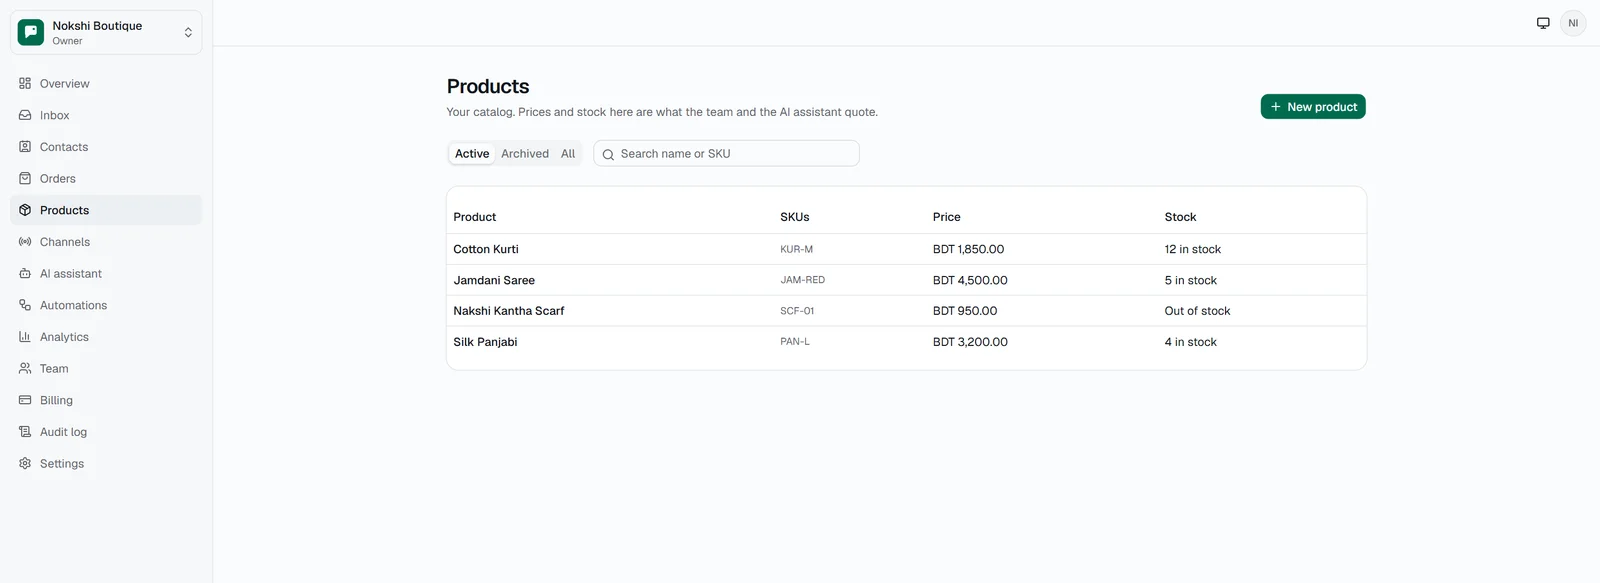Click the Product column header
Image resolution: width=1600 pixels, height=583 pixels.
(474, 217)
